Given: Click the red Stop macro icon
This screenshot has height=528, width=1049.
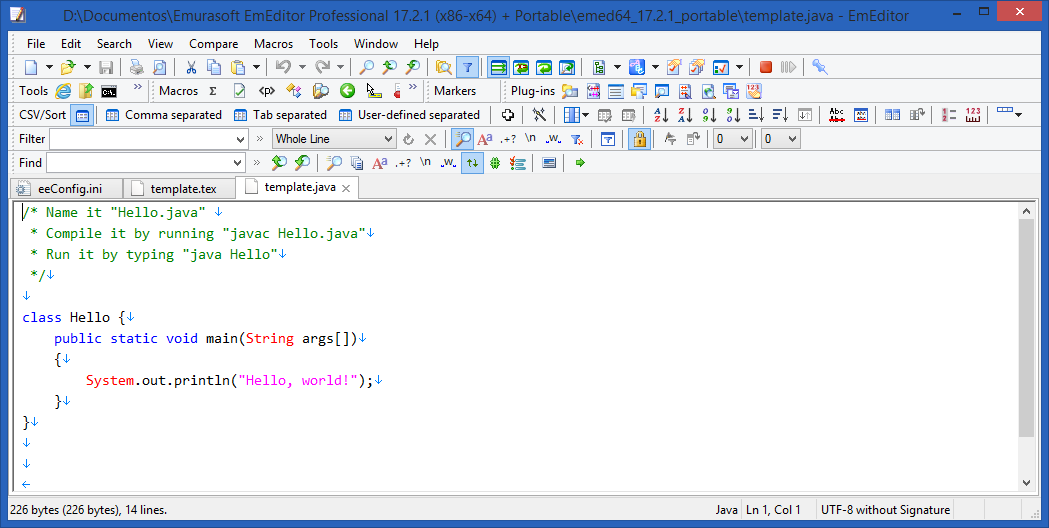Looking at the screenshot, I should pos(766,67).
